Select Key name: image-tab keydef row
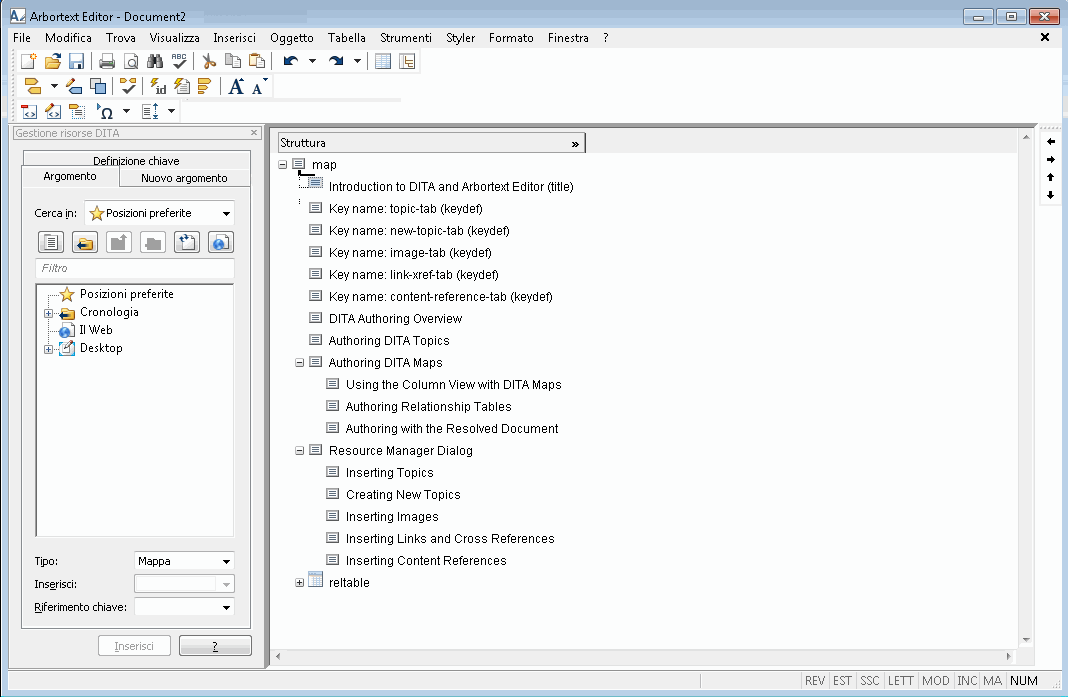Image resolution: width=1068 pixels, height=697 pixels. coord(410,253)
